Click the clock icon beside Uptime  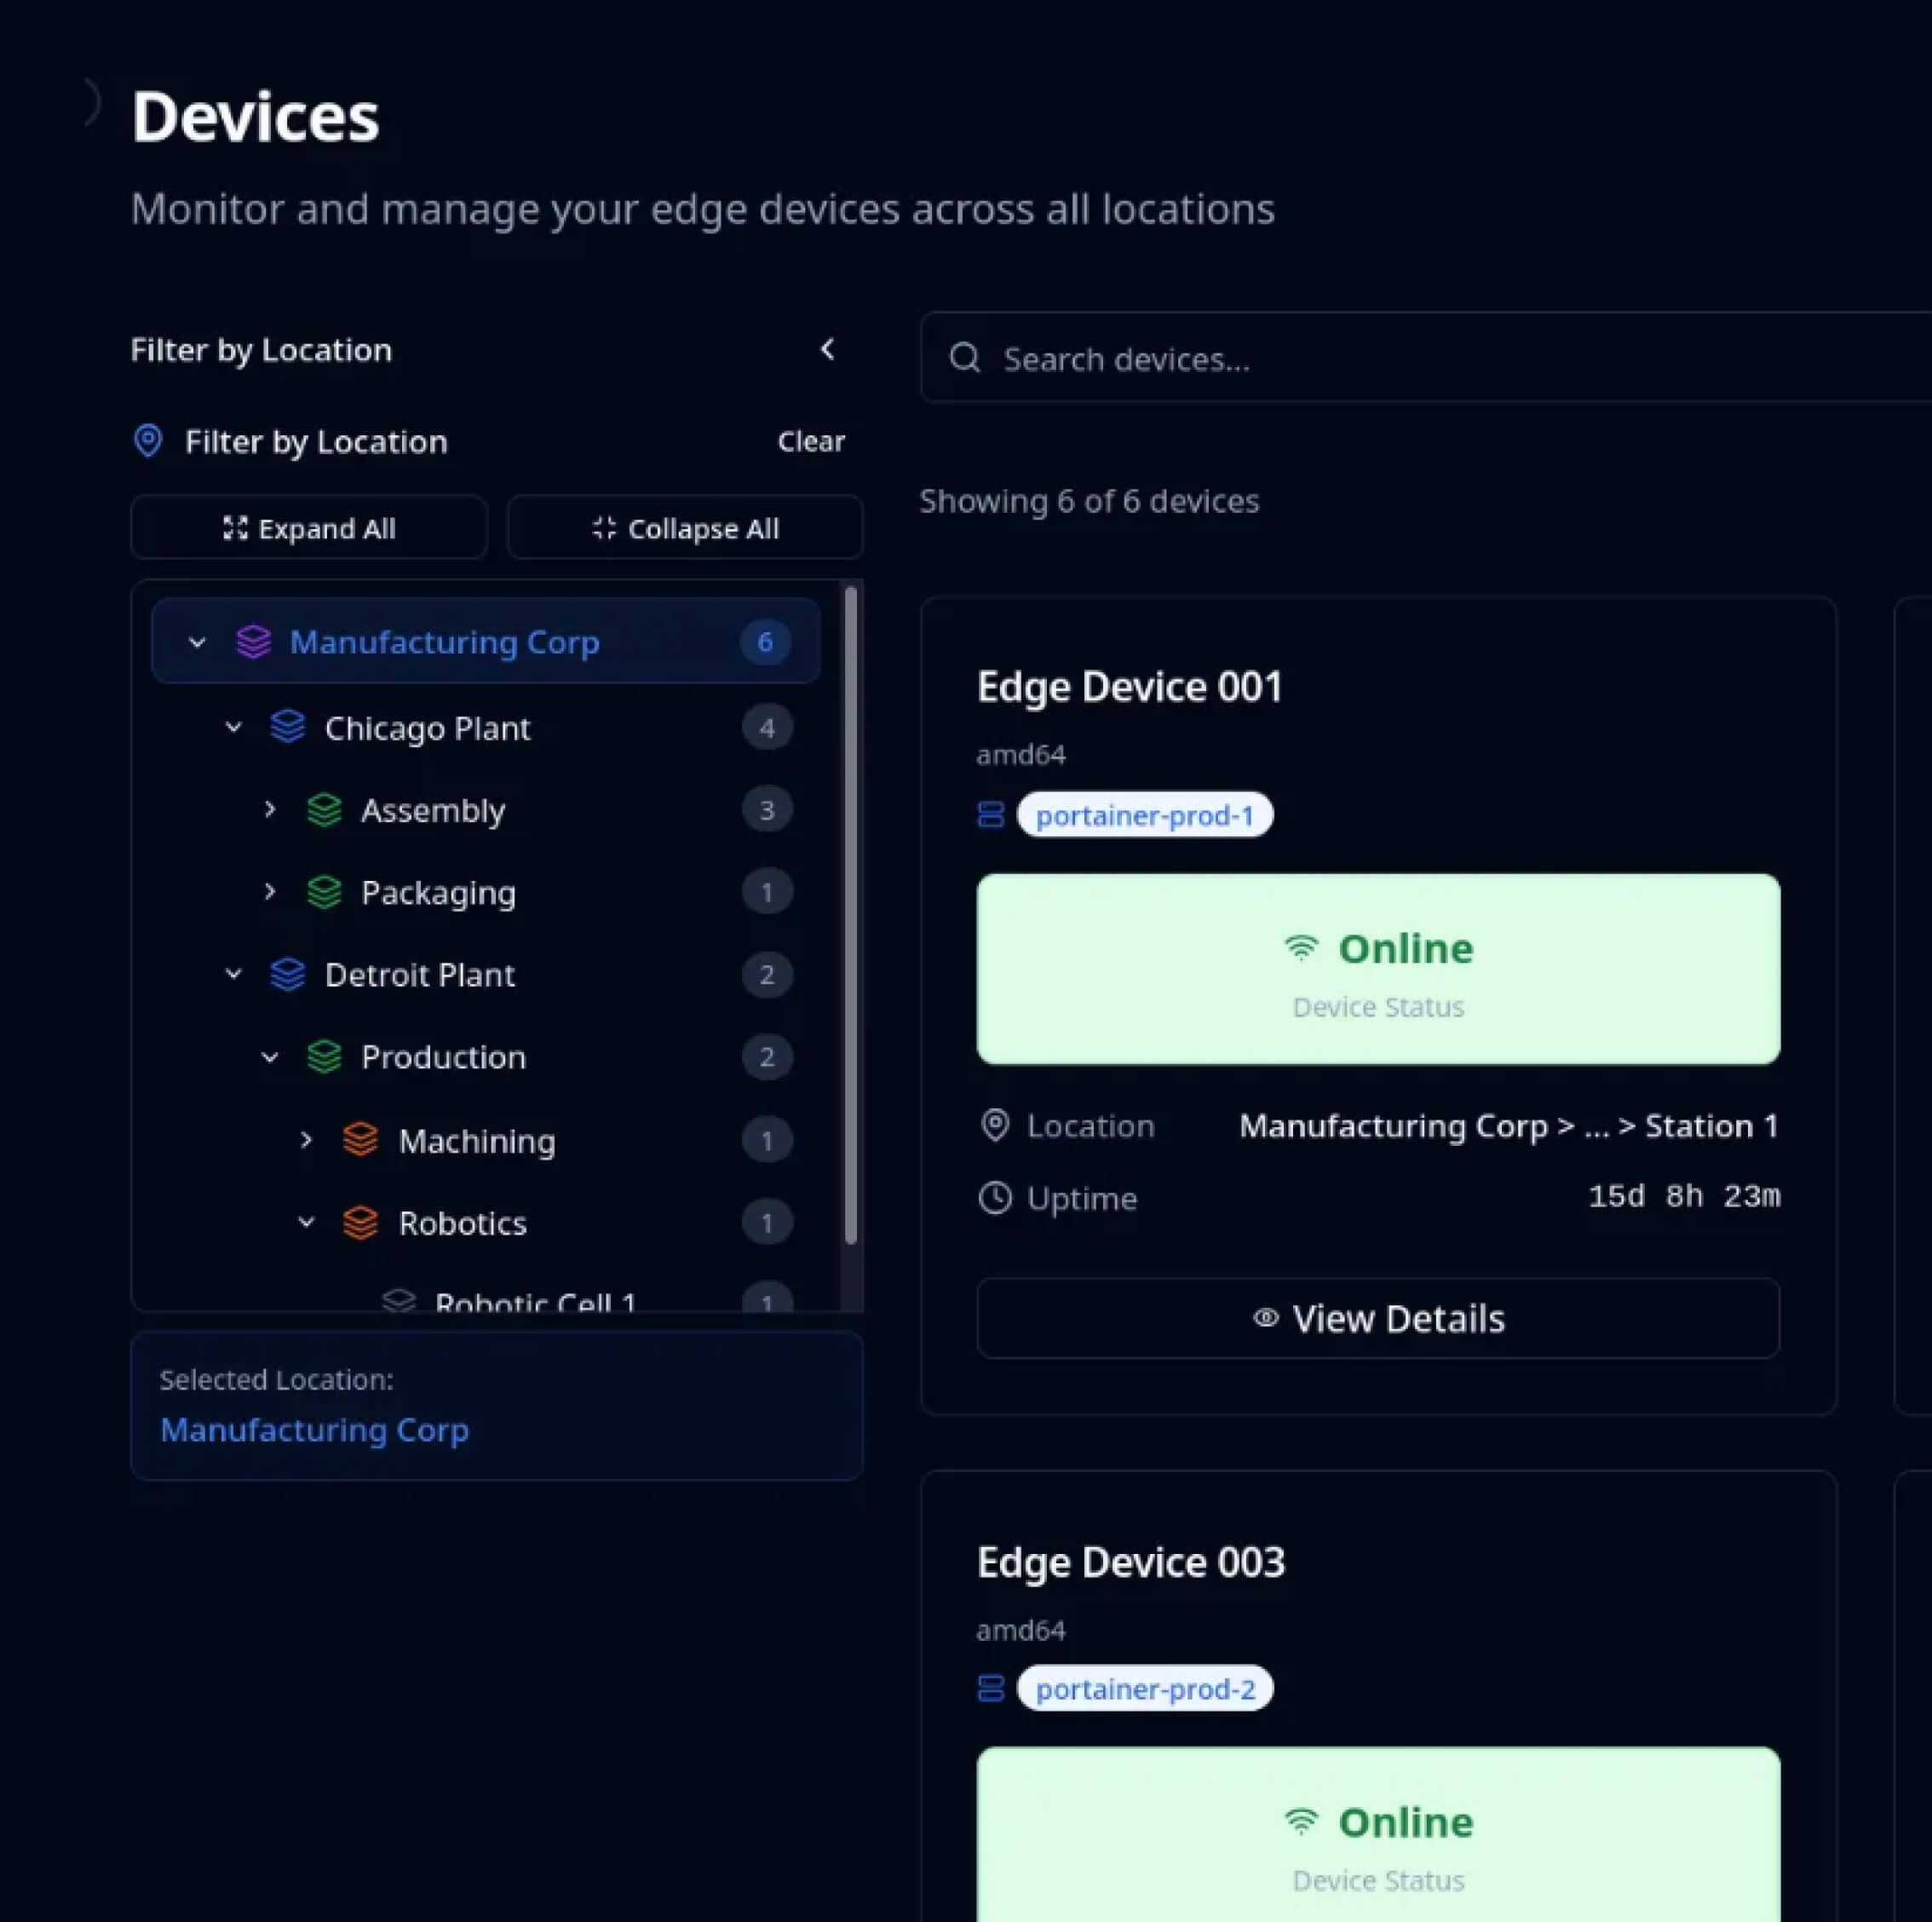click(995, 1197)
